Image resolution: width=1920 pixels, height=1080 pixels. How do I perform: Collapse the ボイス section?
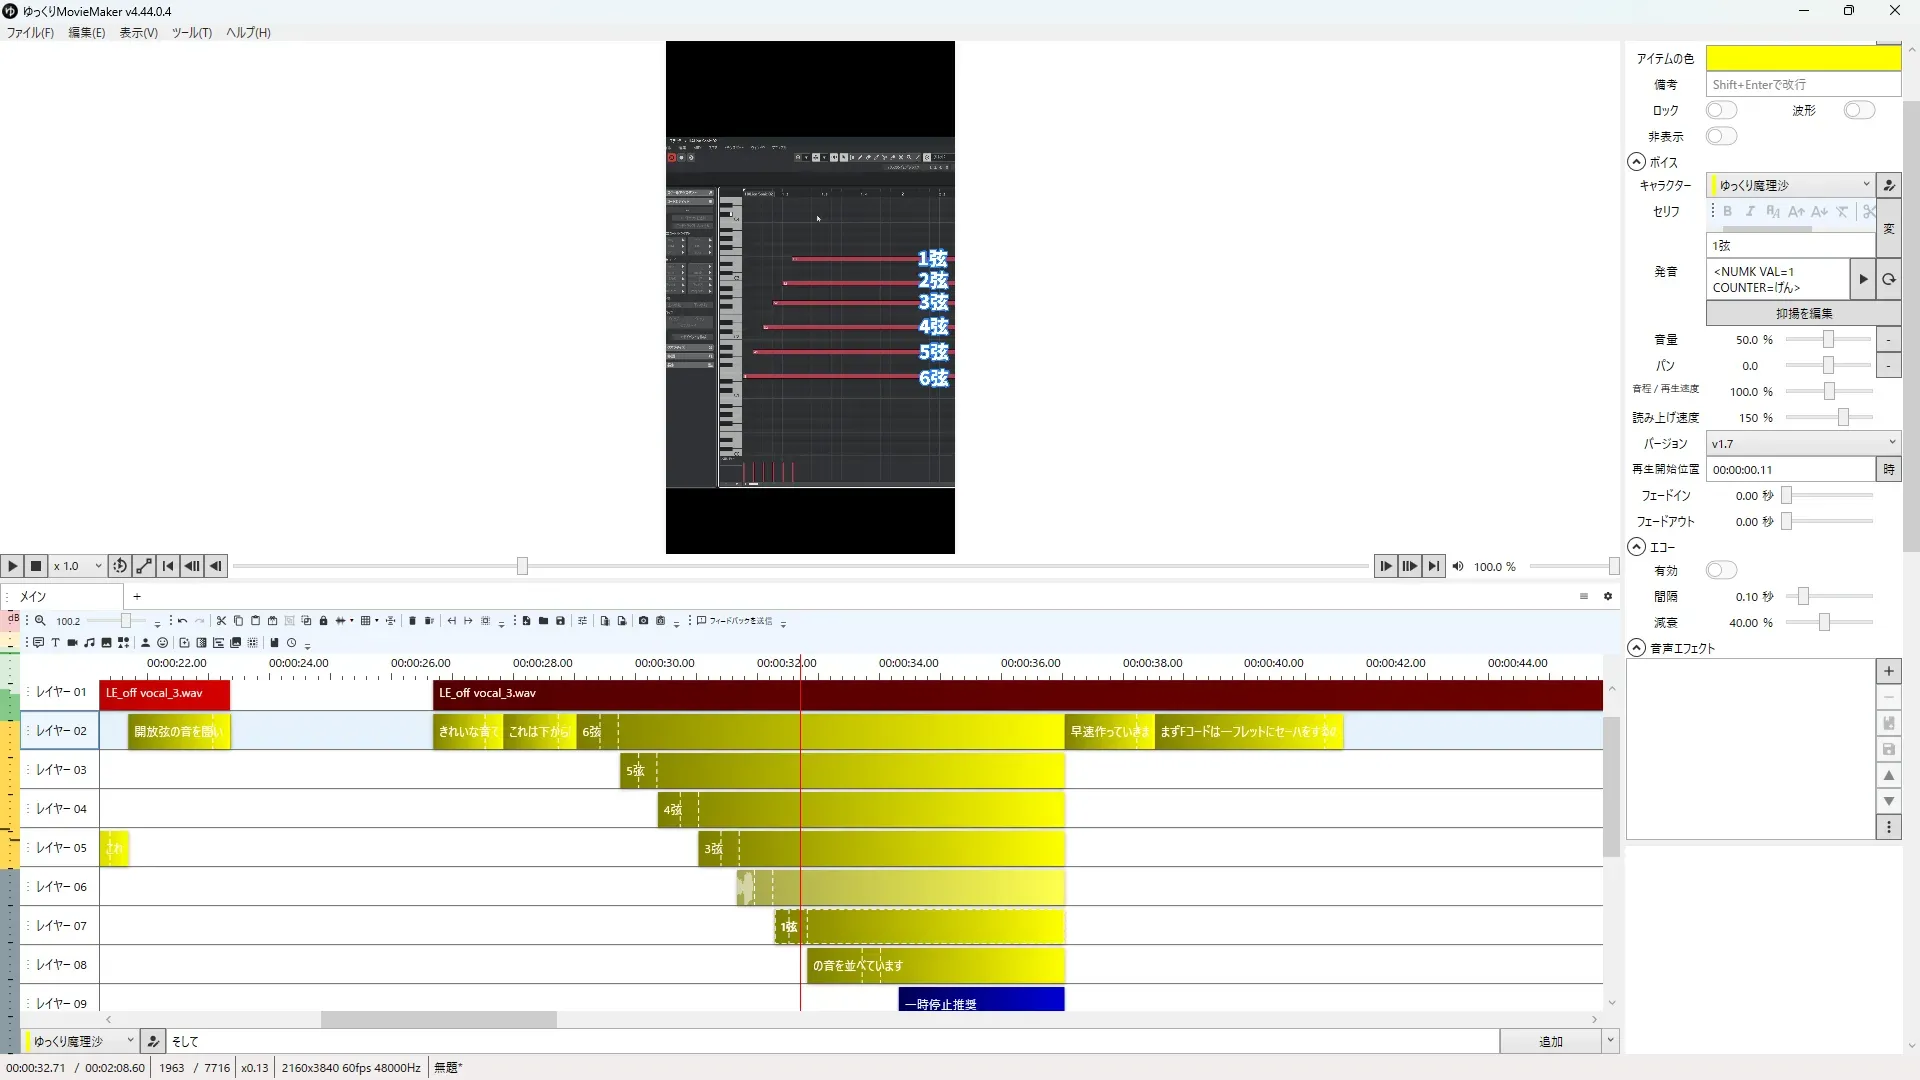(1636, 162)
